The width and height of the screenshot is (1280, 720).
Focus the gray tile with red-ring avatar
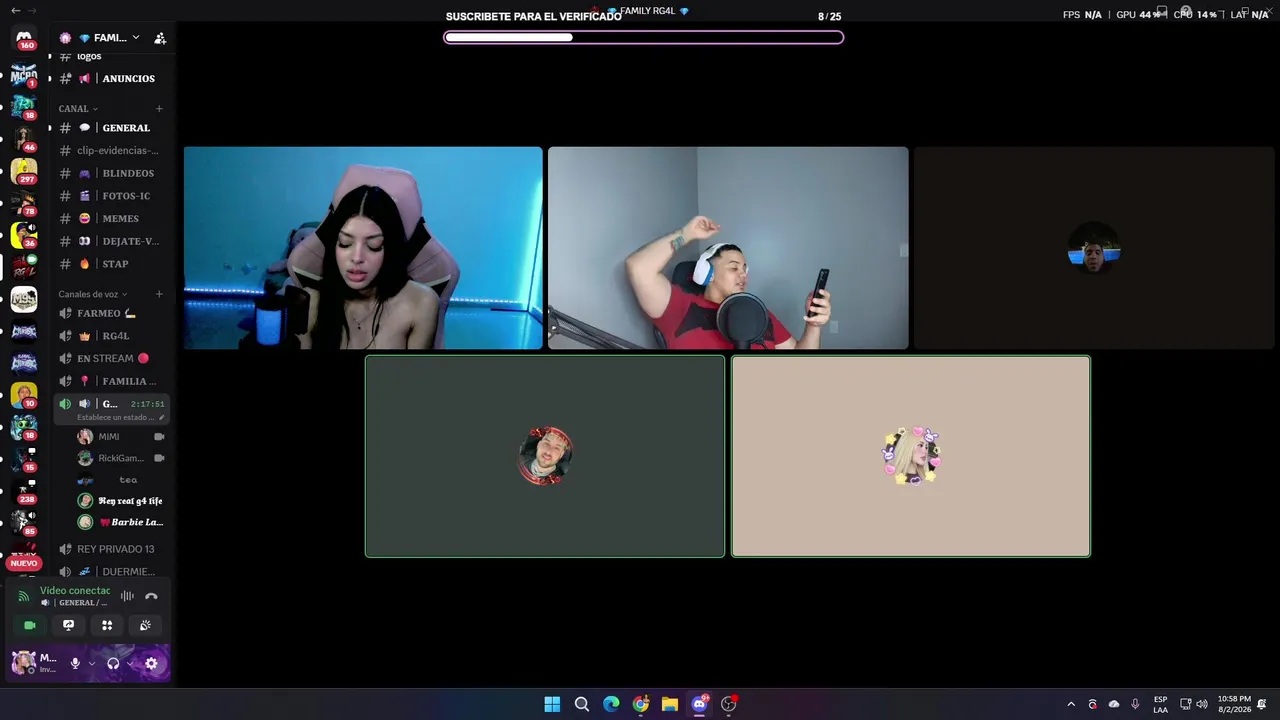(545, 456)
